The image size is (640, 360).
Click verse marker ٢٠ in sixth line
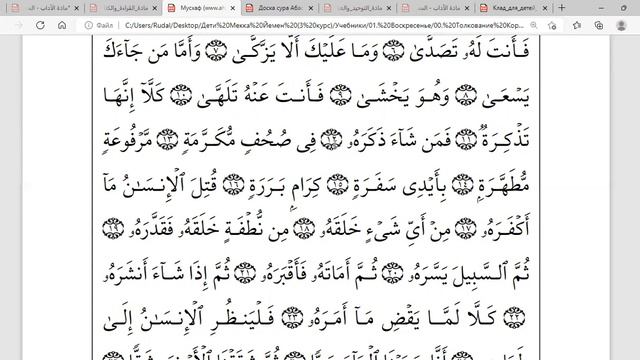[393, 273]
